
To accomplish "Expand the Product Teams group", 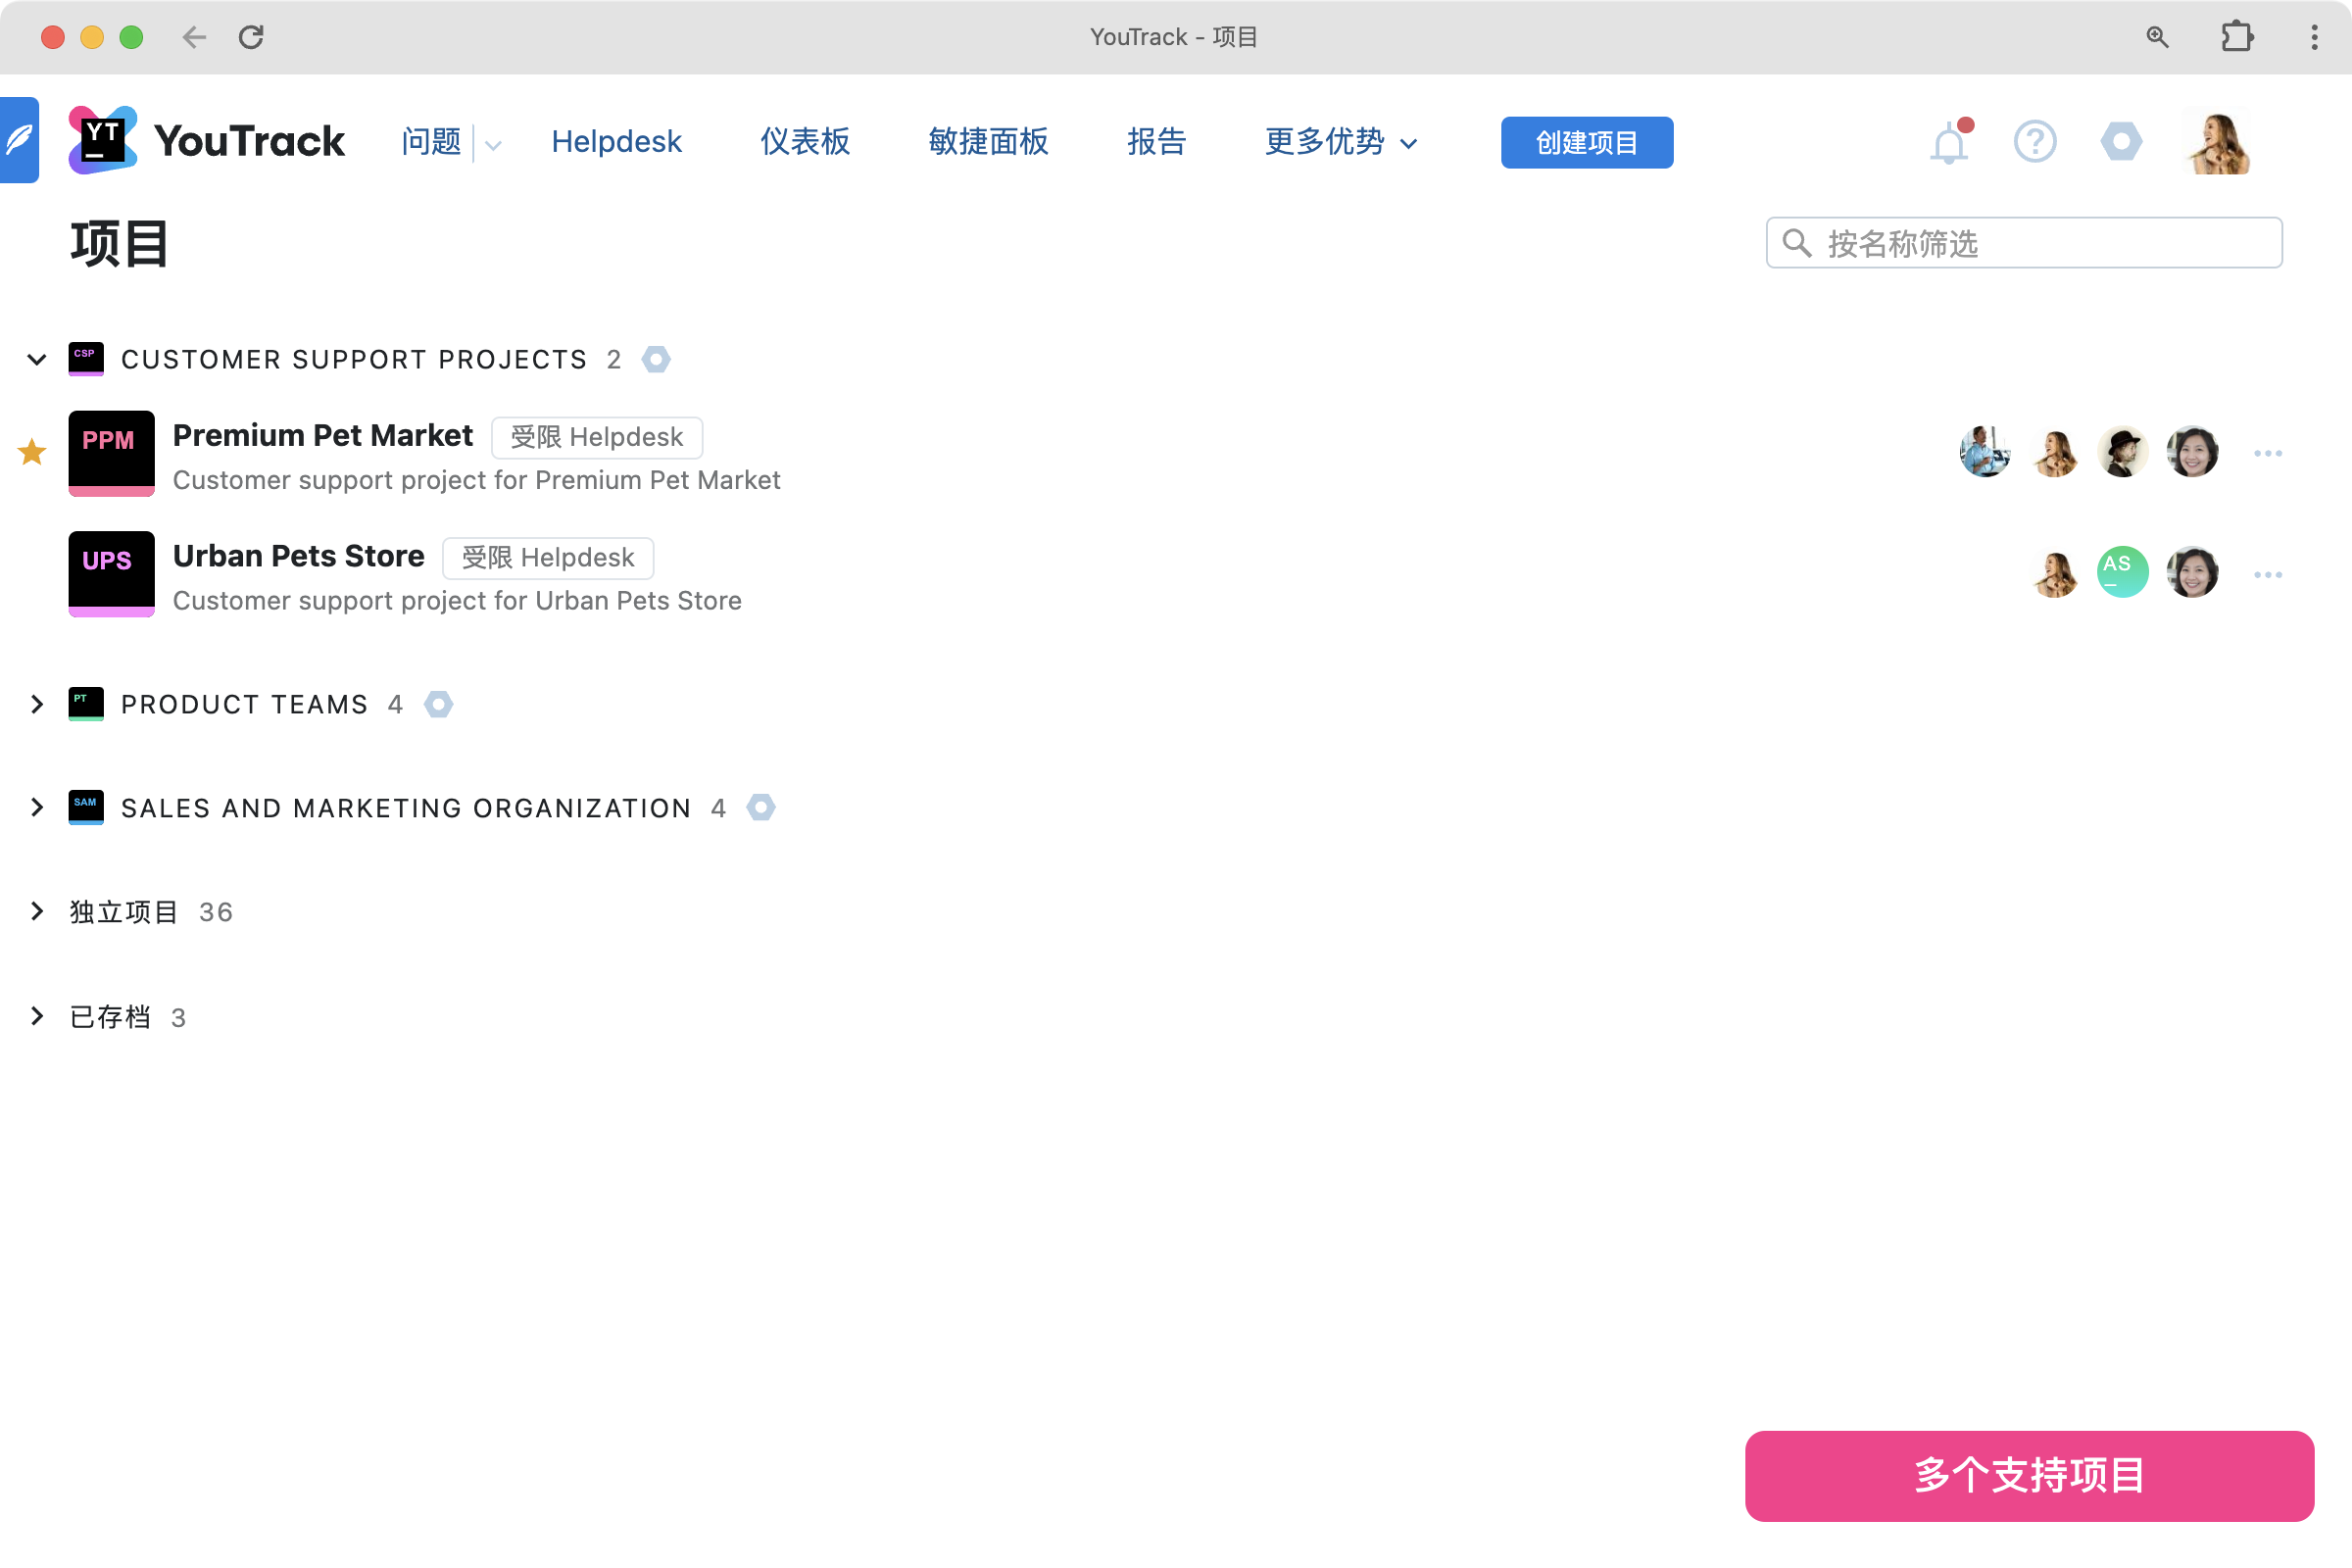I will tap(37, 704).
